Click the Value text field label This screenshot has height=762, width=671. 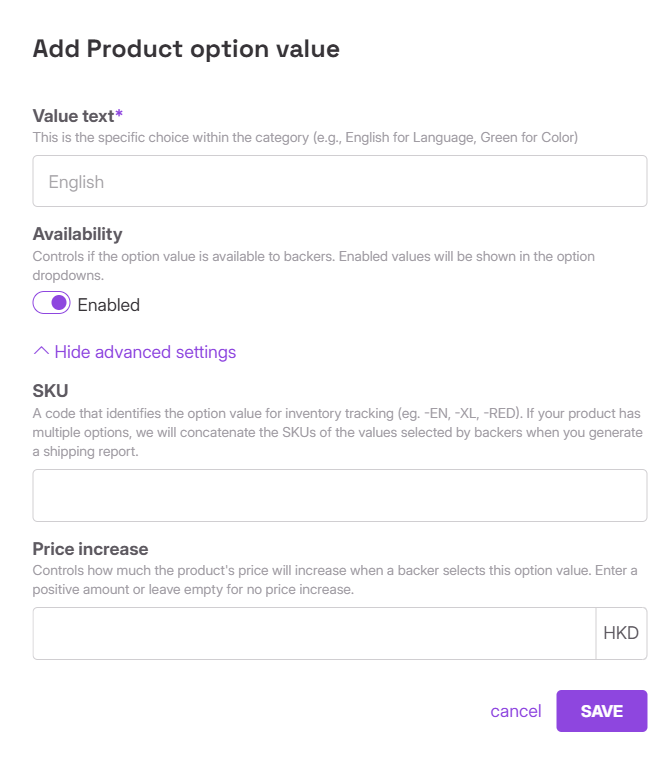[x=73, y=116]
